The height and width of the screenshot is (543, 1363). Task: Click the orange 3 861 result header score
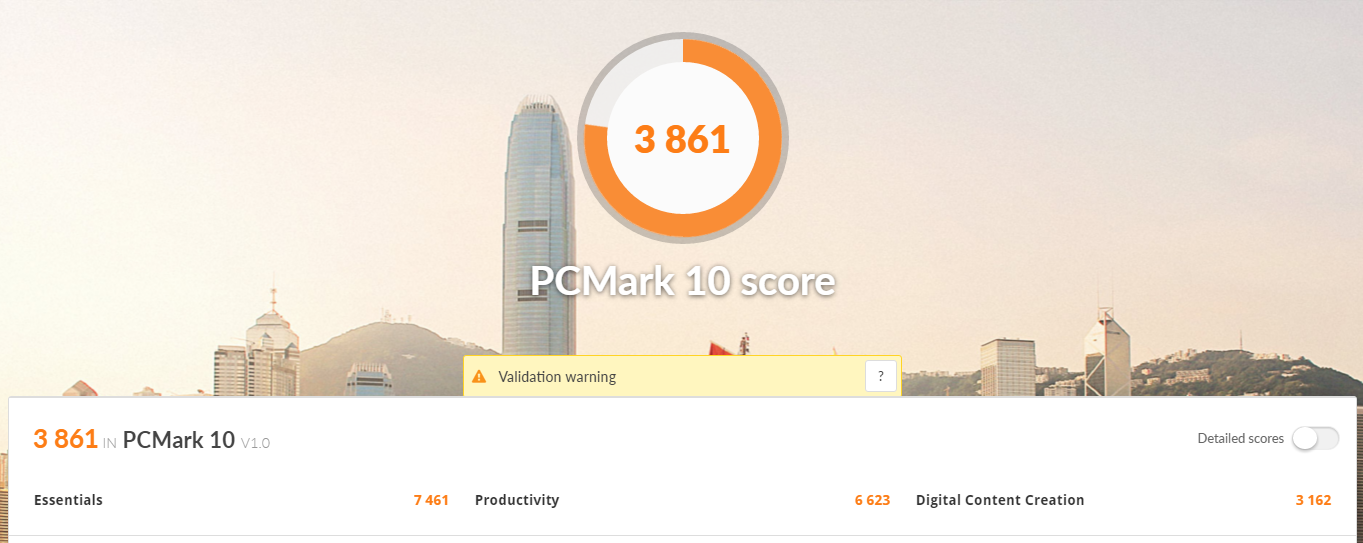click(x=65, y=438)
